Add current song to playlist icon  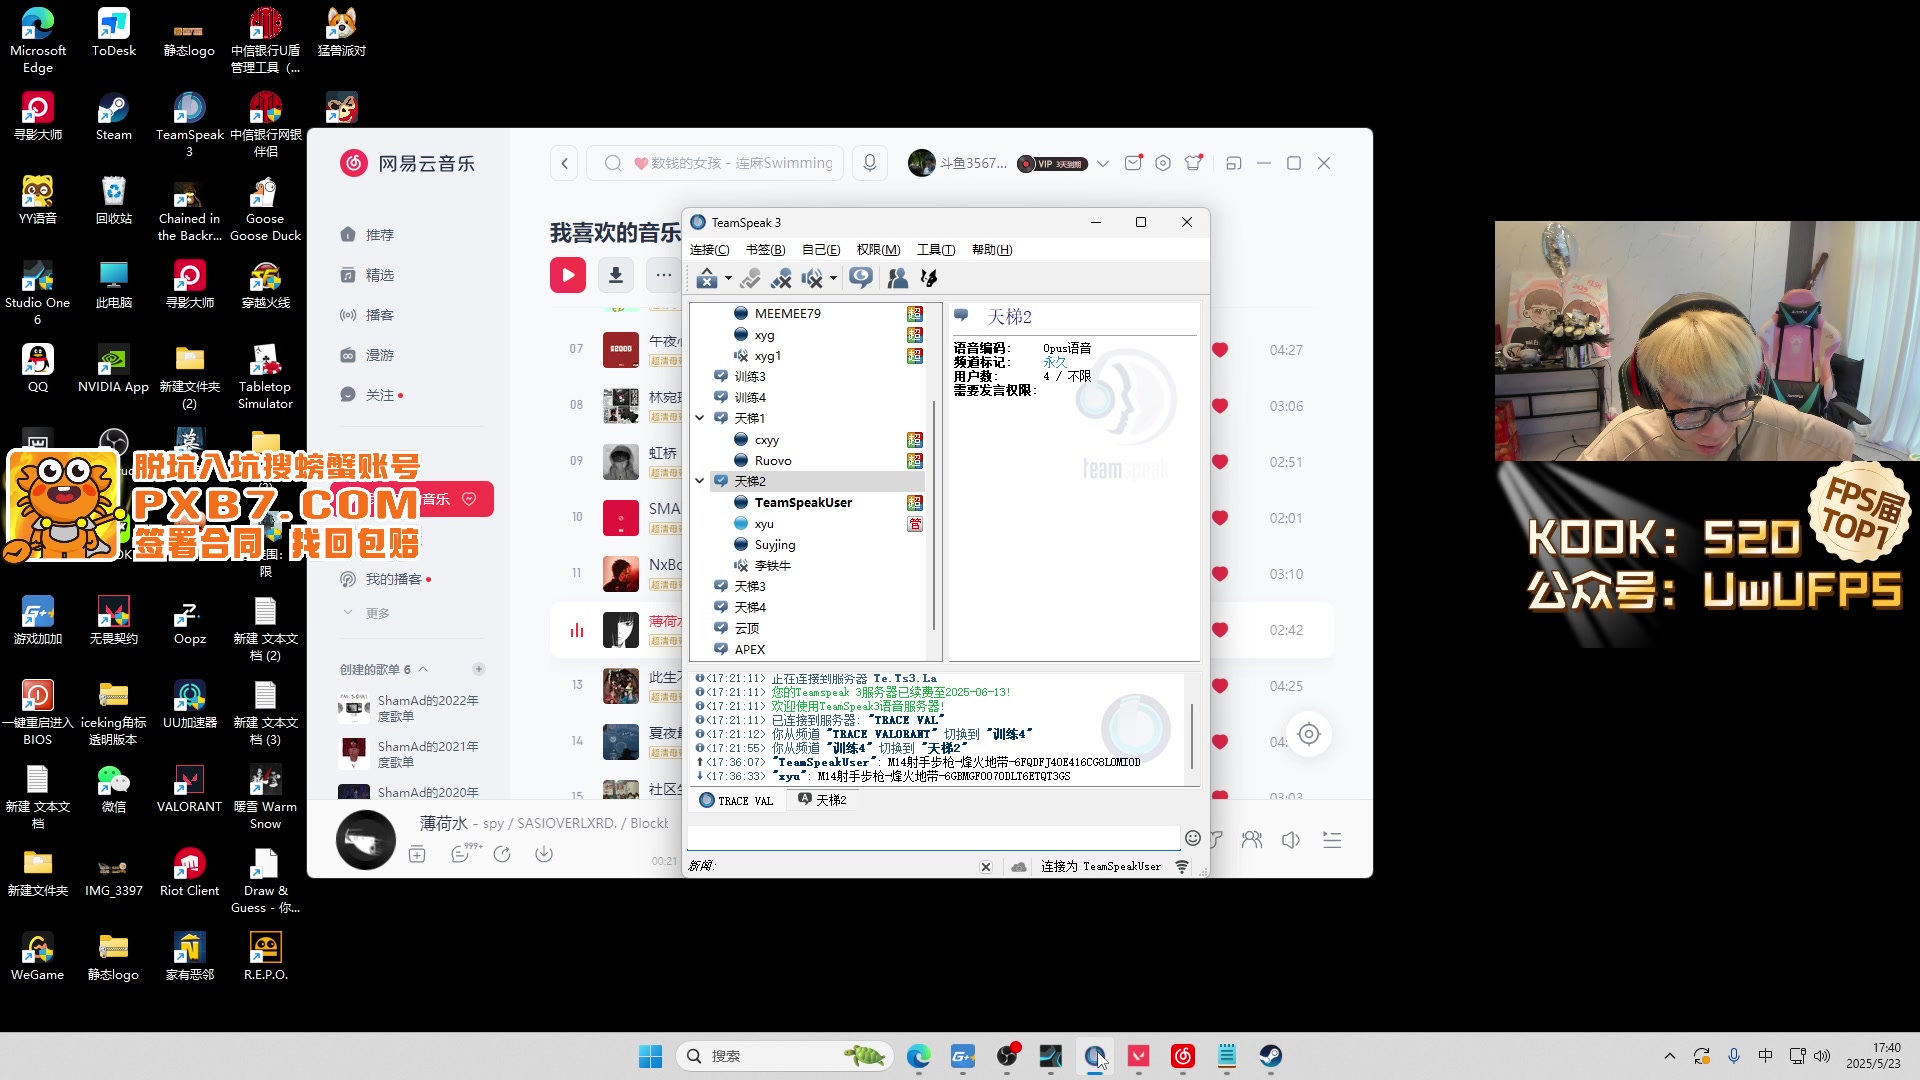pyautogui.click(x=417, y=854)
